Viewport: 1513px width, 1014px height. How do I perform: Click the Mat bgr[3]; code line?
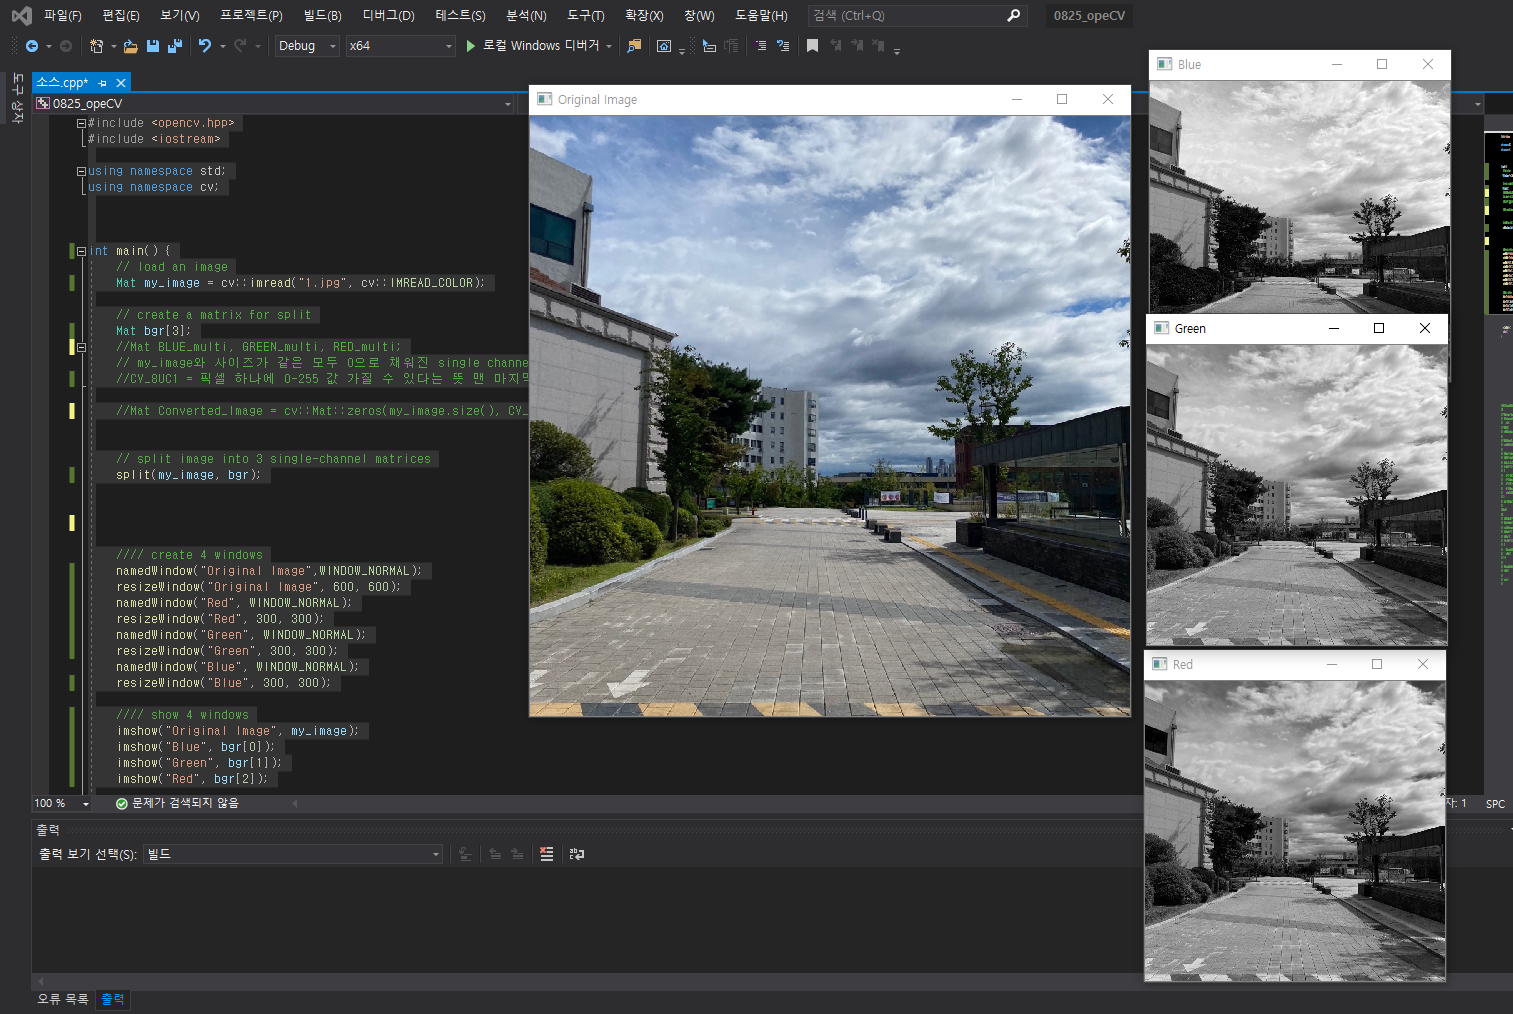coord(153,331)
